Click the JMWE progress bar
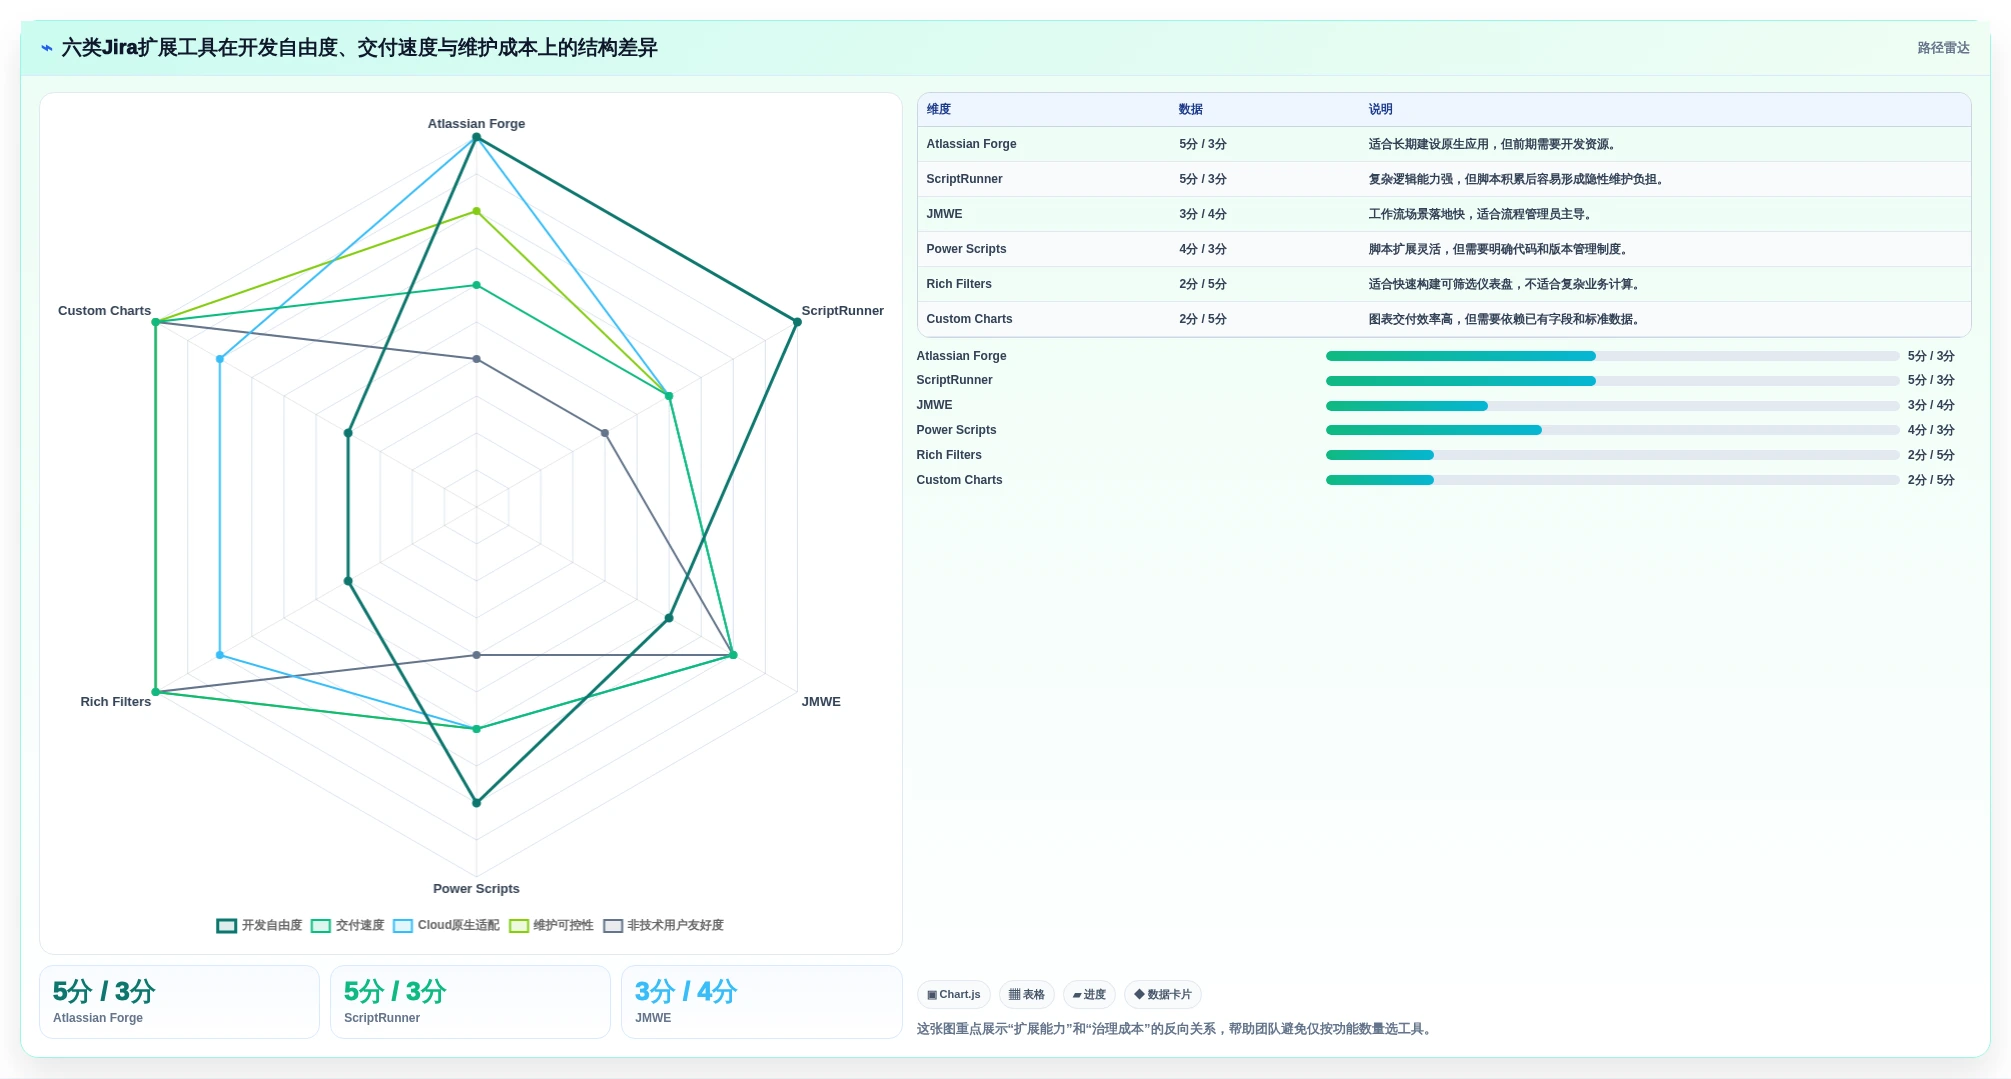 [x=1612, y=406]
